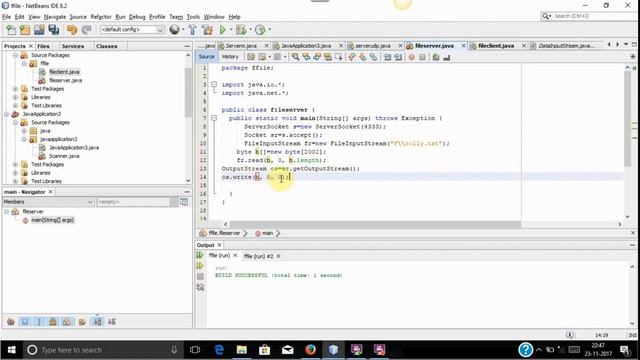Select fileclient.java in the Projects tree
The image size is (640, 360).
[x=64, y=72]
